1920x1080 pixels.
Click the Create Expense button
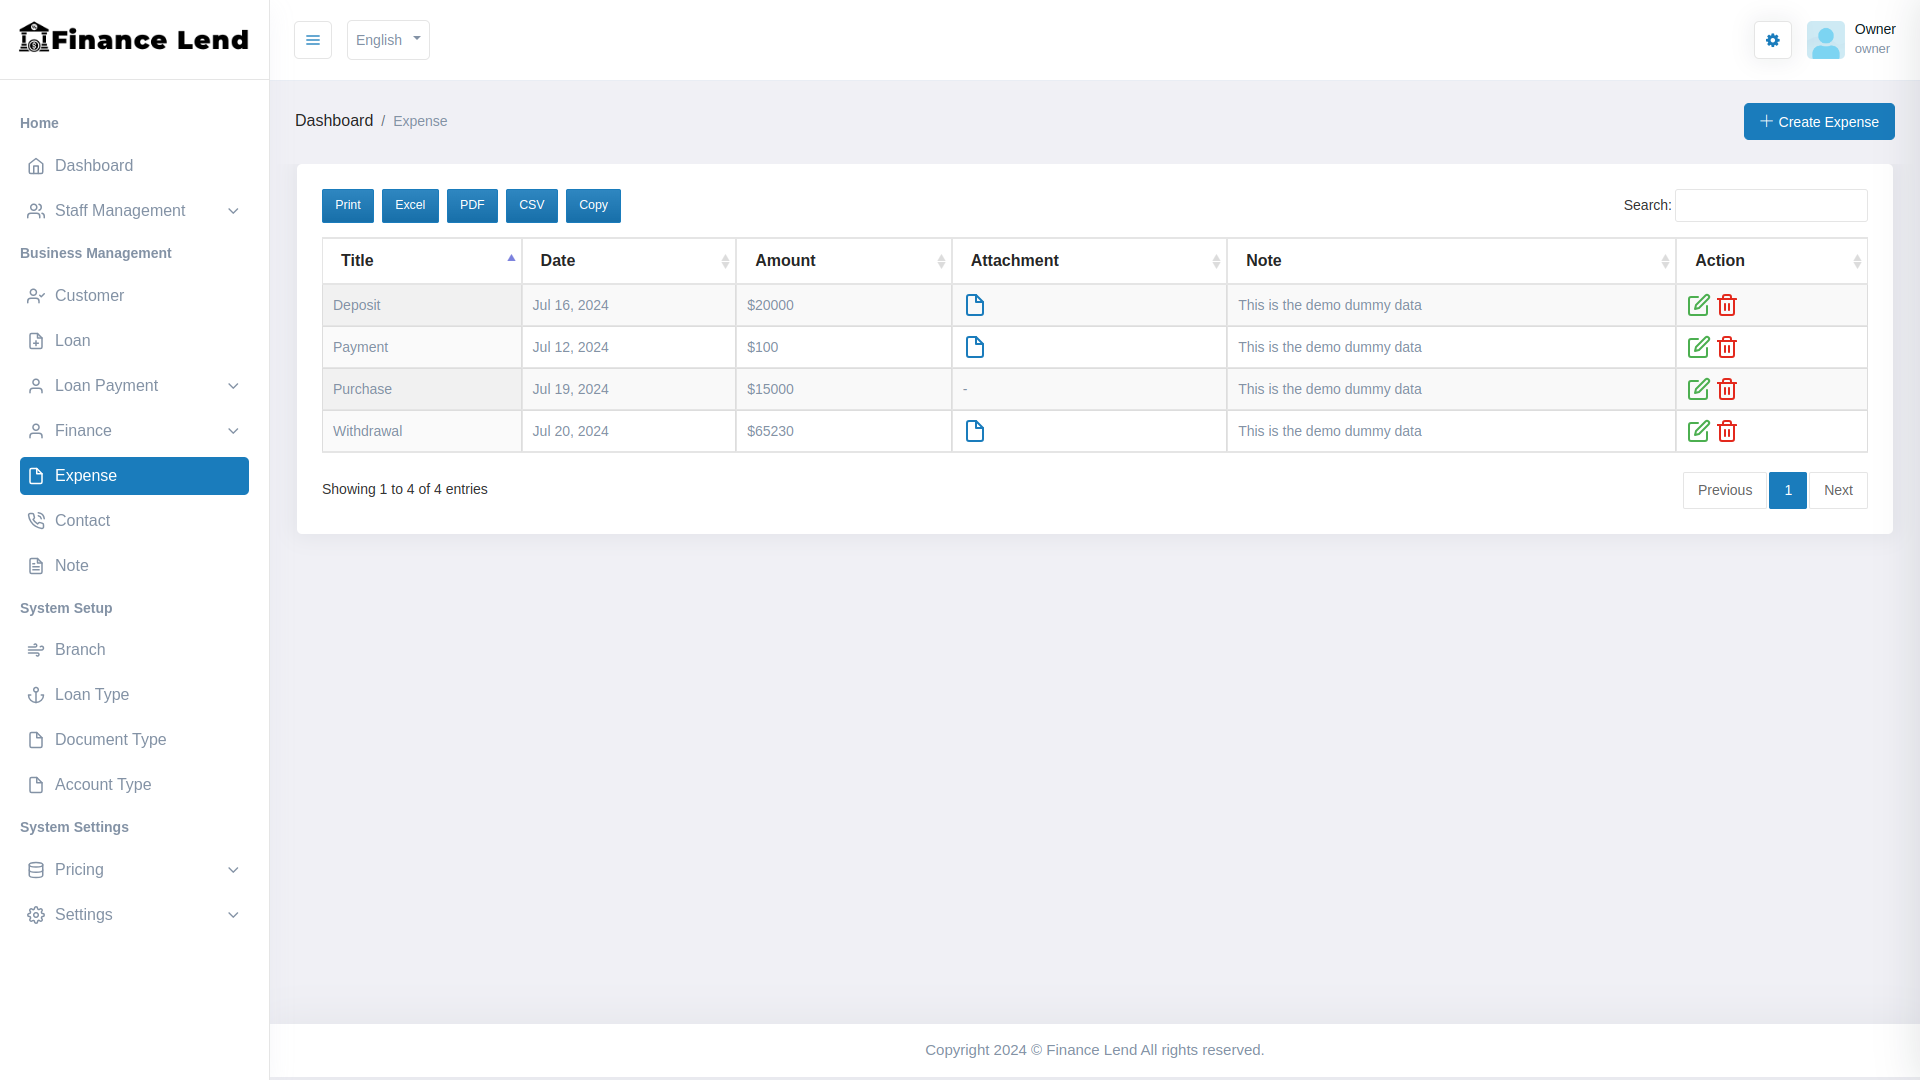point(1818,122)
